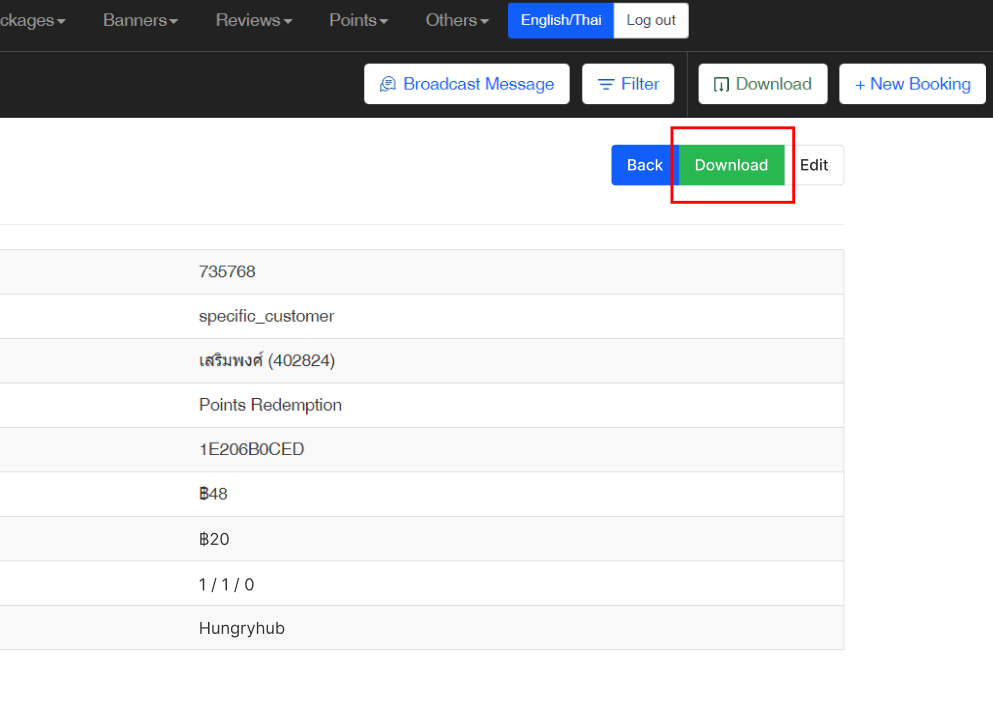Click the Edit button beside the green Download

tap(814, 165)
